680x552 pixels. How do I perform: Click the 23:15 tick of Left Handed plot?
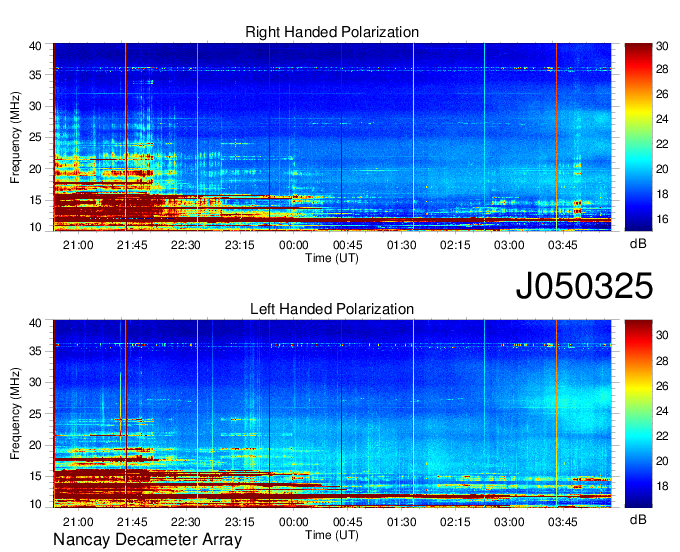[239, 522]
